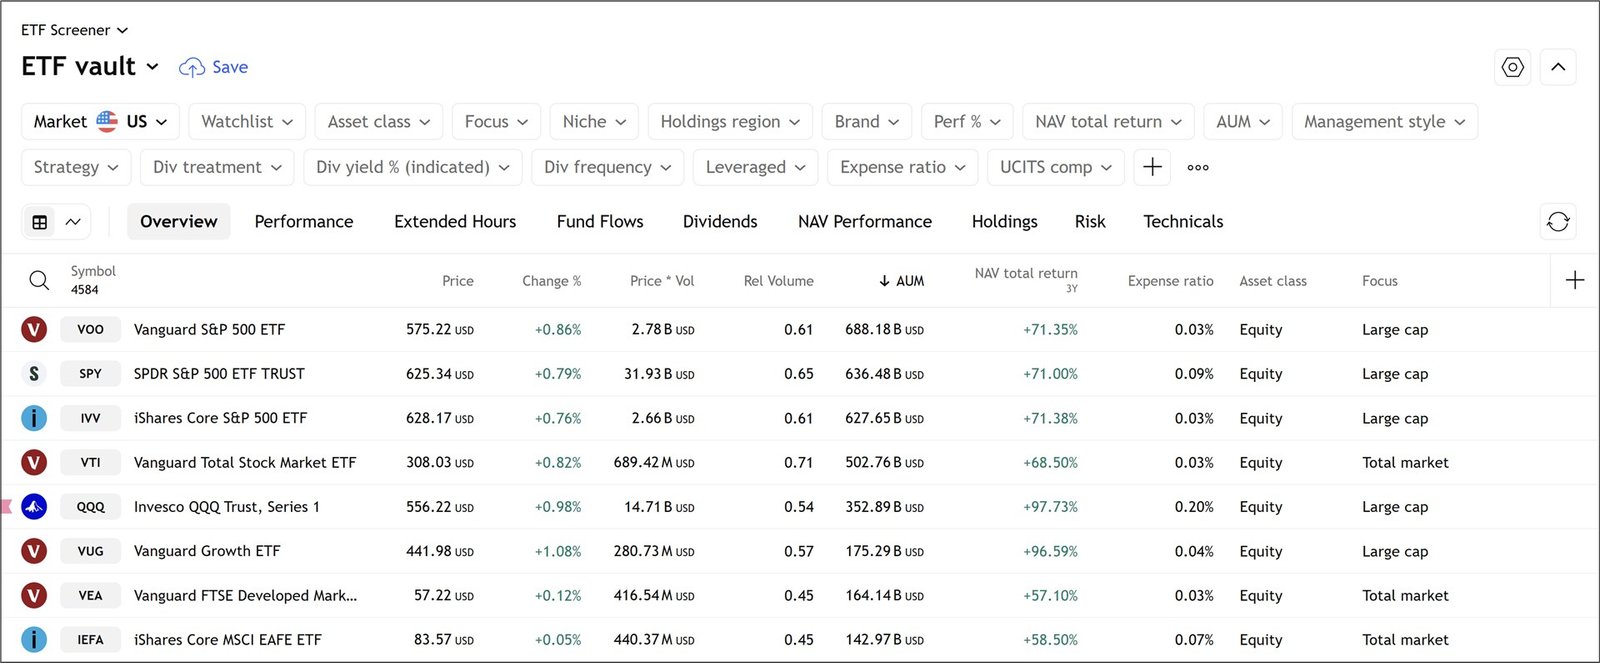Click the Vanguard logo for VOO
The image size is (1600, 663).
(34, 329)
